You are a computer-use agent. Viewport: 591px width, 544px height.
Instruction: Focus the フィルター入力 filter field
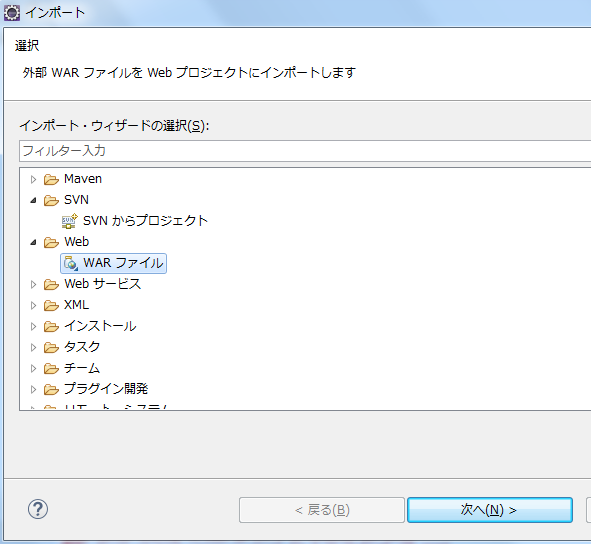click(x=305, y=151)
